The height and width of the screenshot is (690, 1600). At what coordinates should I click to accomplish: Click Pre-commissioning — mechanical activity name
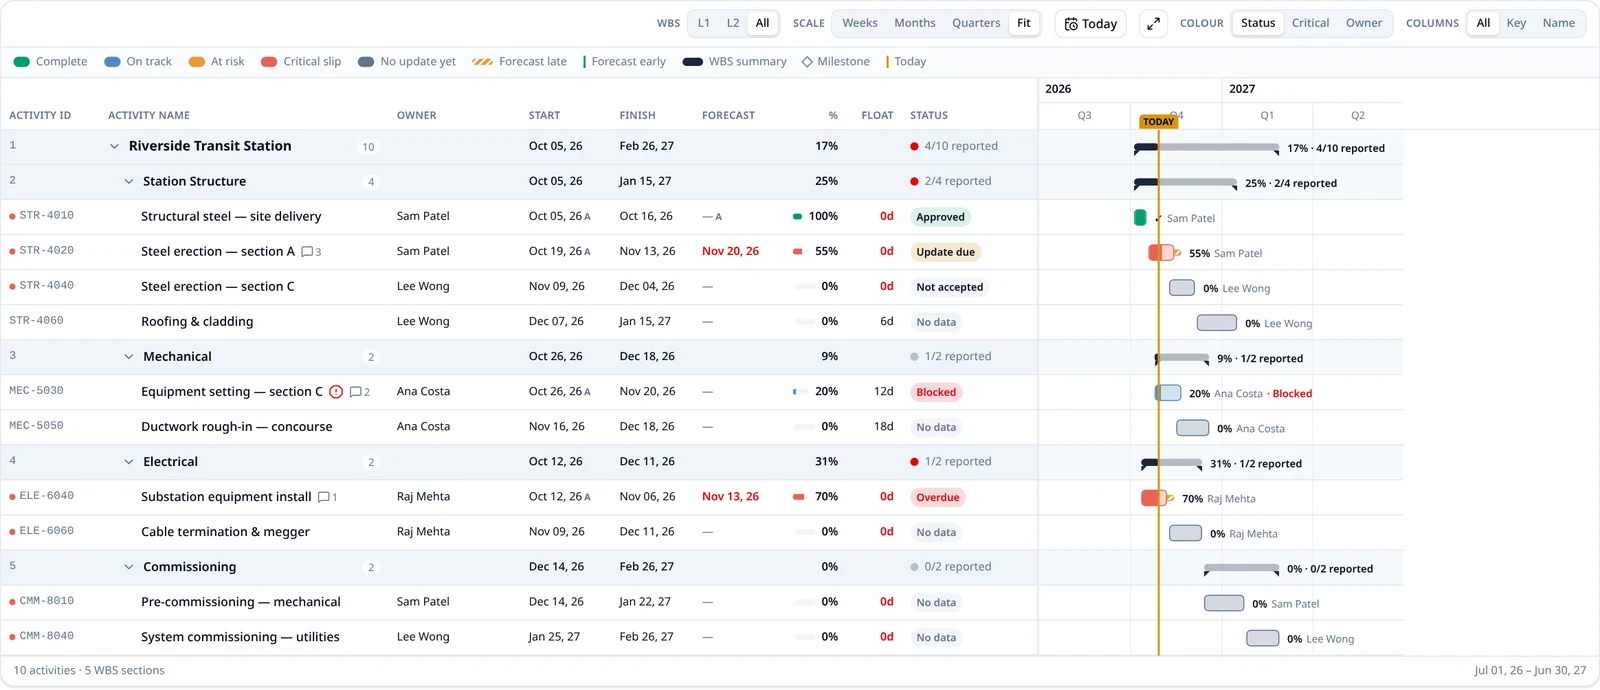(x=241, y=602)
